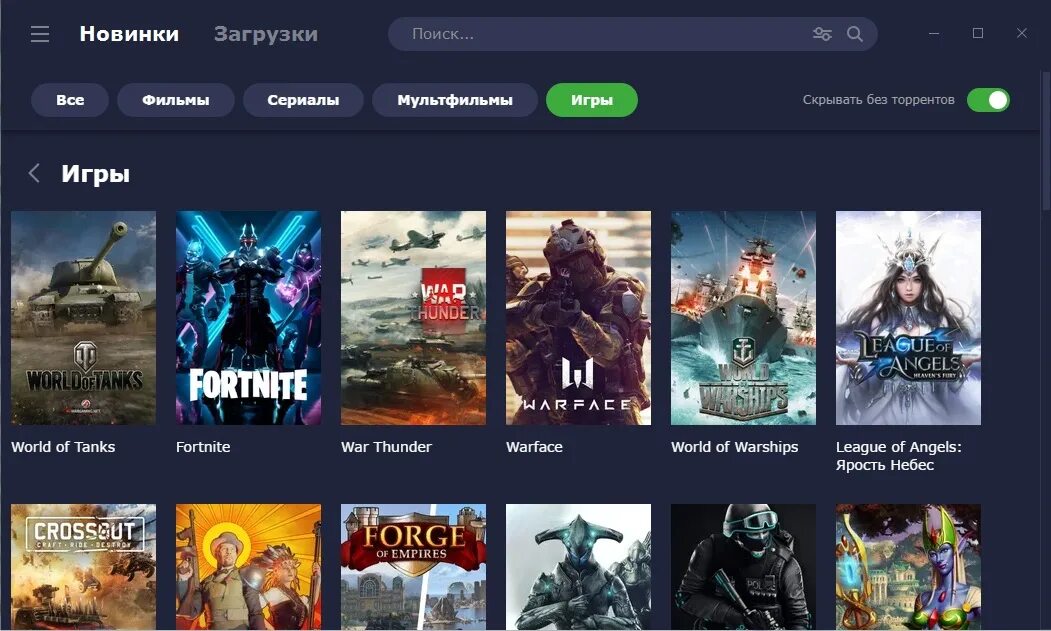
Task: Select the Фильмы category filter
Action: click(176, 100)
